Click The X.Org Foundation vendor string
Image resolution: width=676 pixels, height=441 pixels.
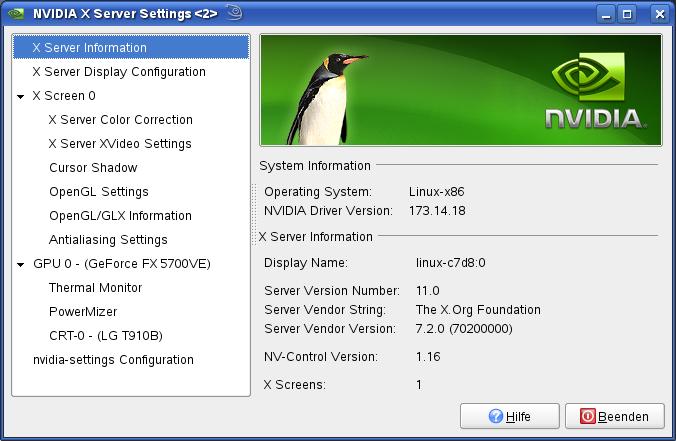478,310
